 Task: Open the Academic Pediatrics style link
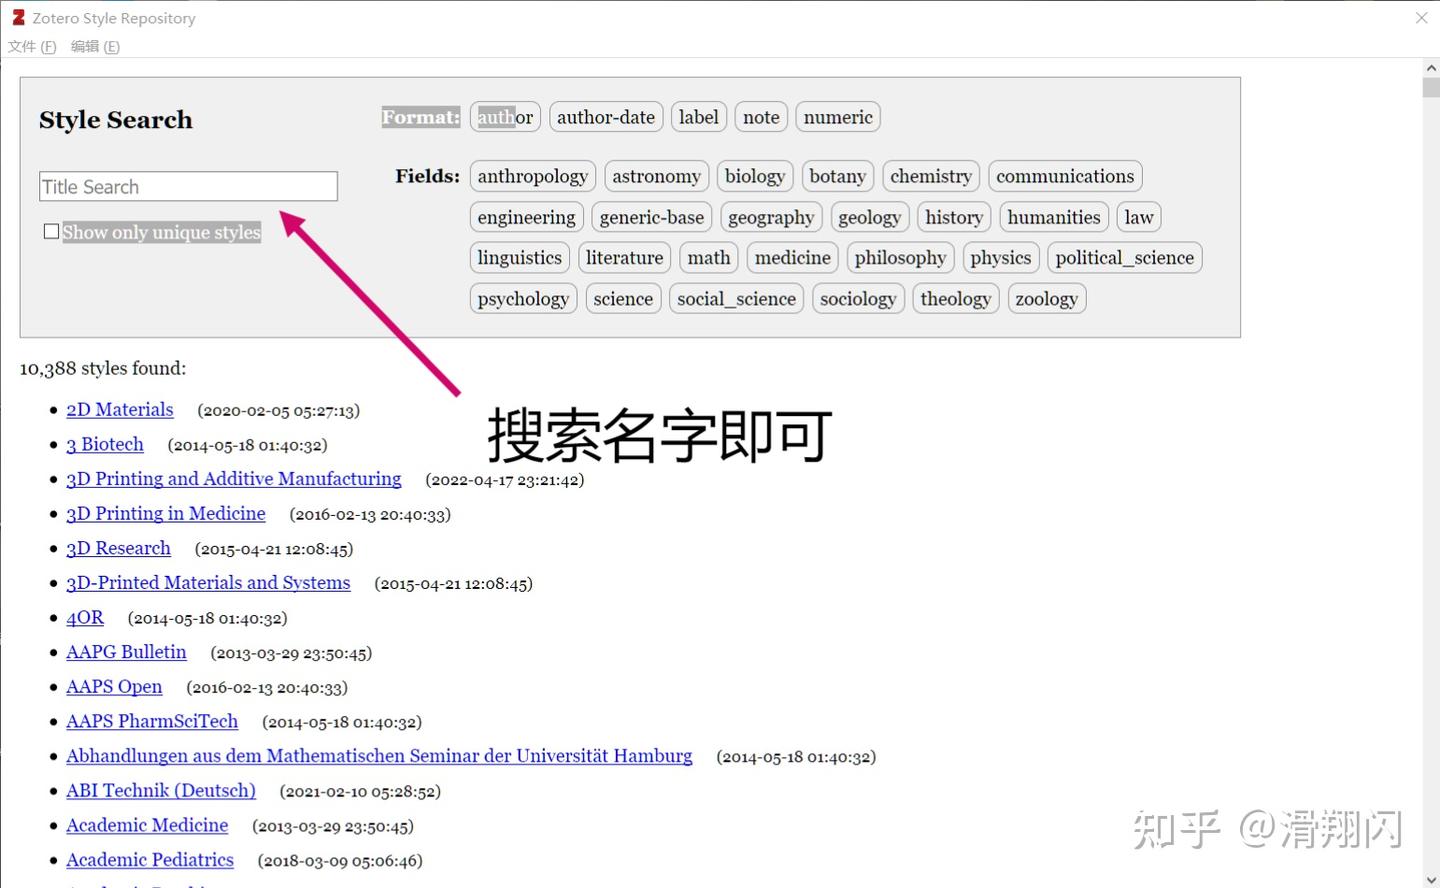click(x=150, y=860)
